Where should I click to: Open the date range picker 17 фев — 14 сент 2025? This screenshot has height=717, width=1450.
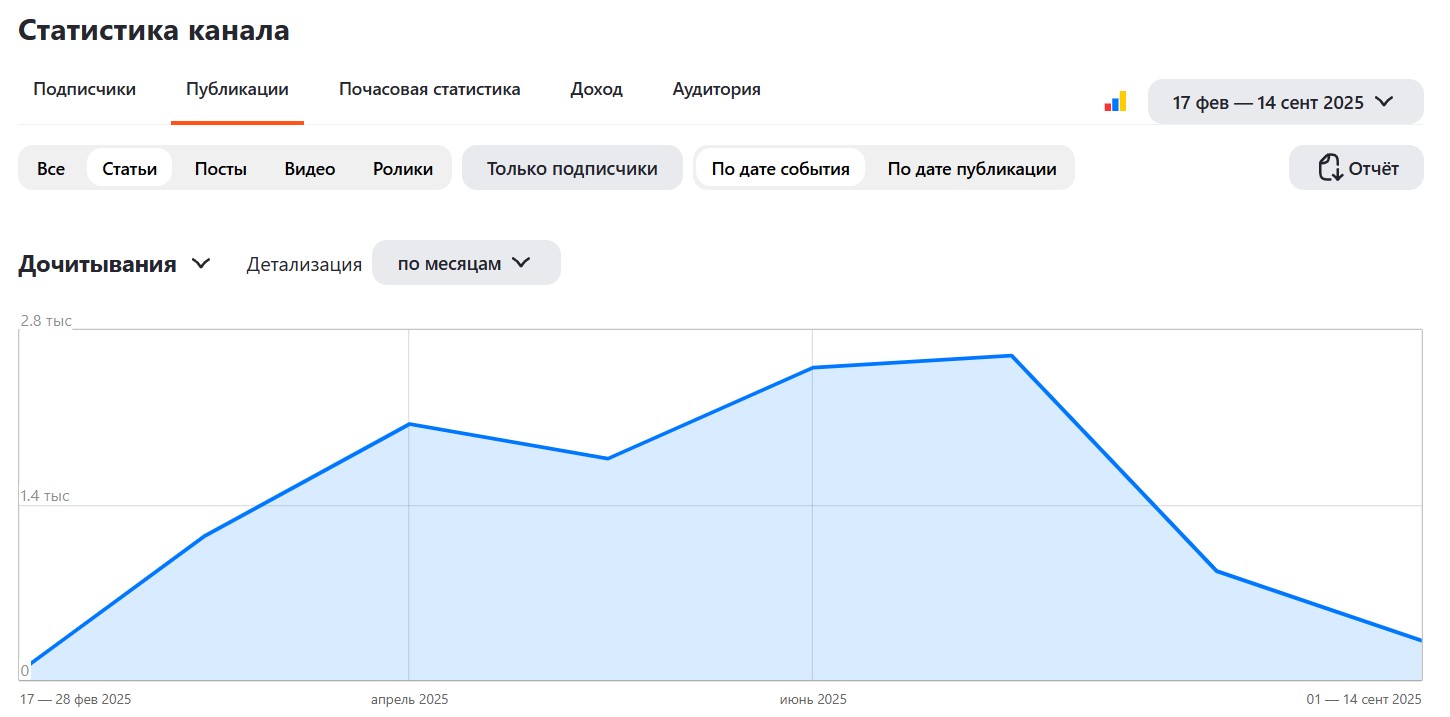click(x=1285, y=102)
